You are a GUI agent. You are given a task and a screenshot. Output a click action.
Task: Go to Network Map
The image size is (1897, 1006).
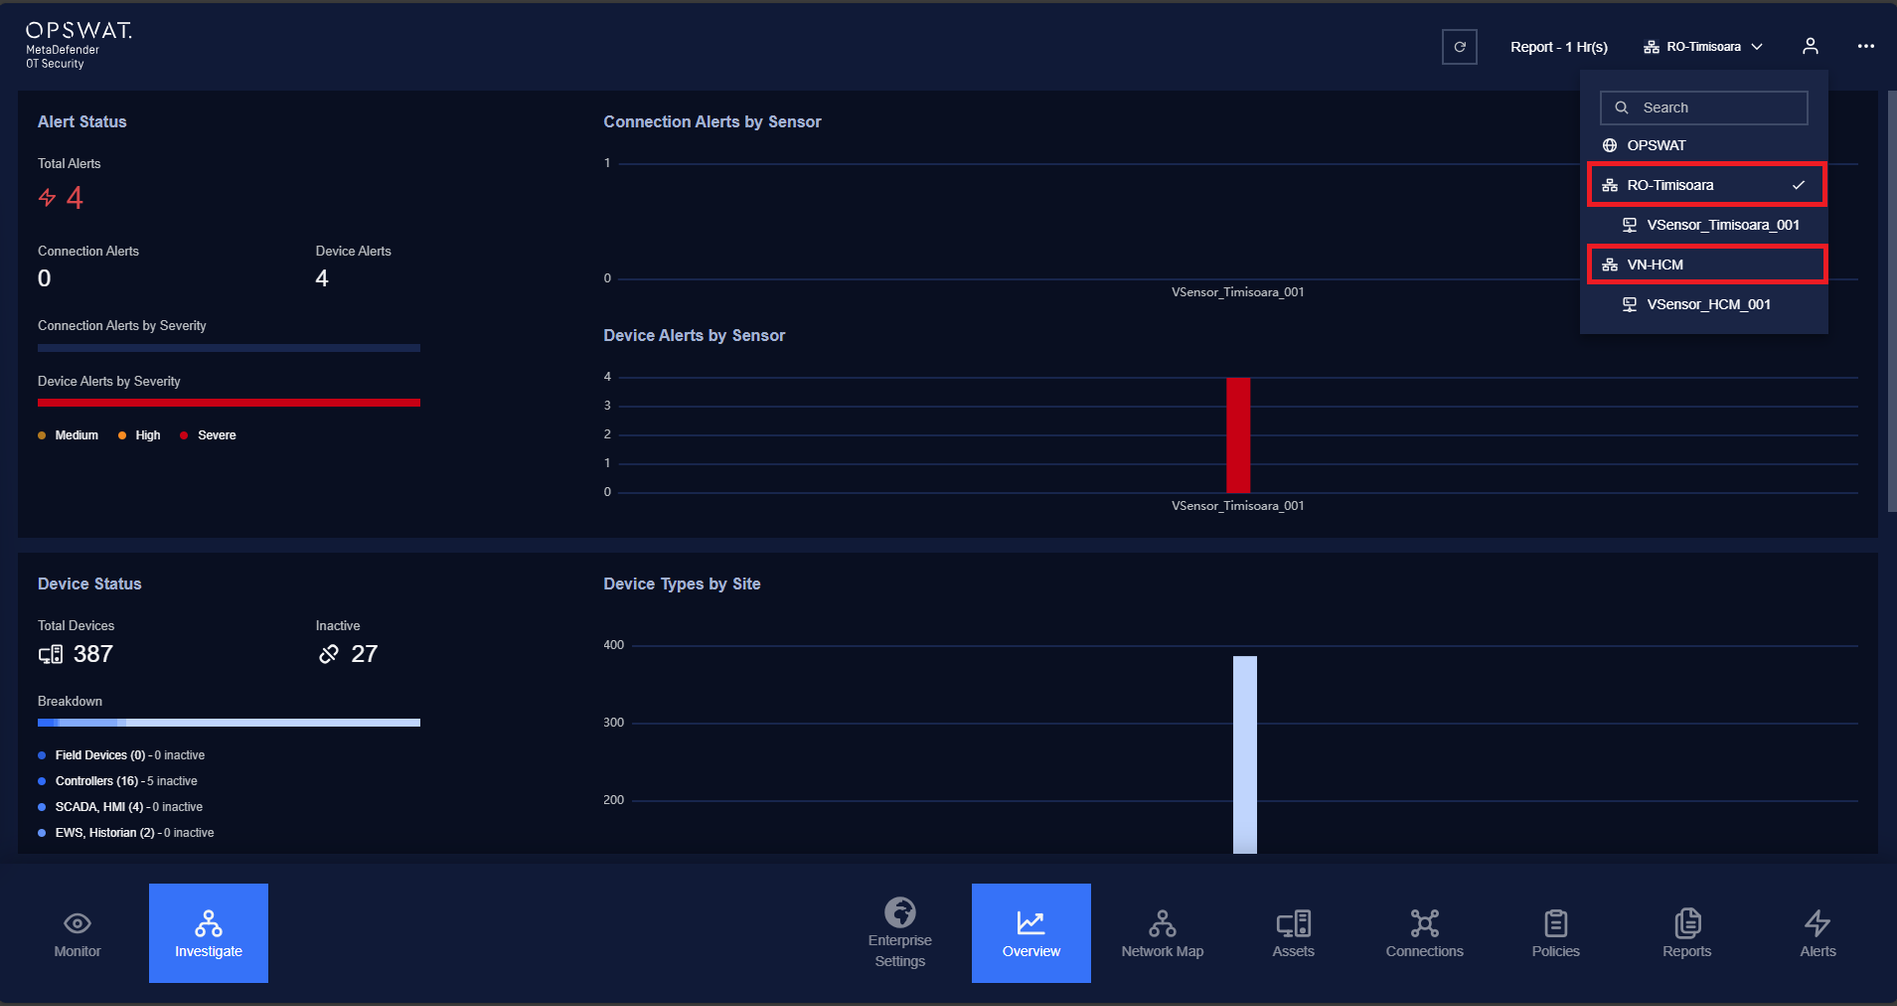(1162, 934)
